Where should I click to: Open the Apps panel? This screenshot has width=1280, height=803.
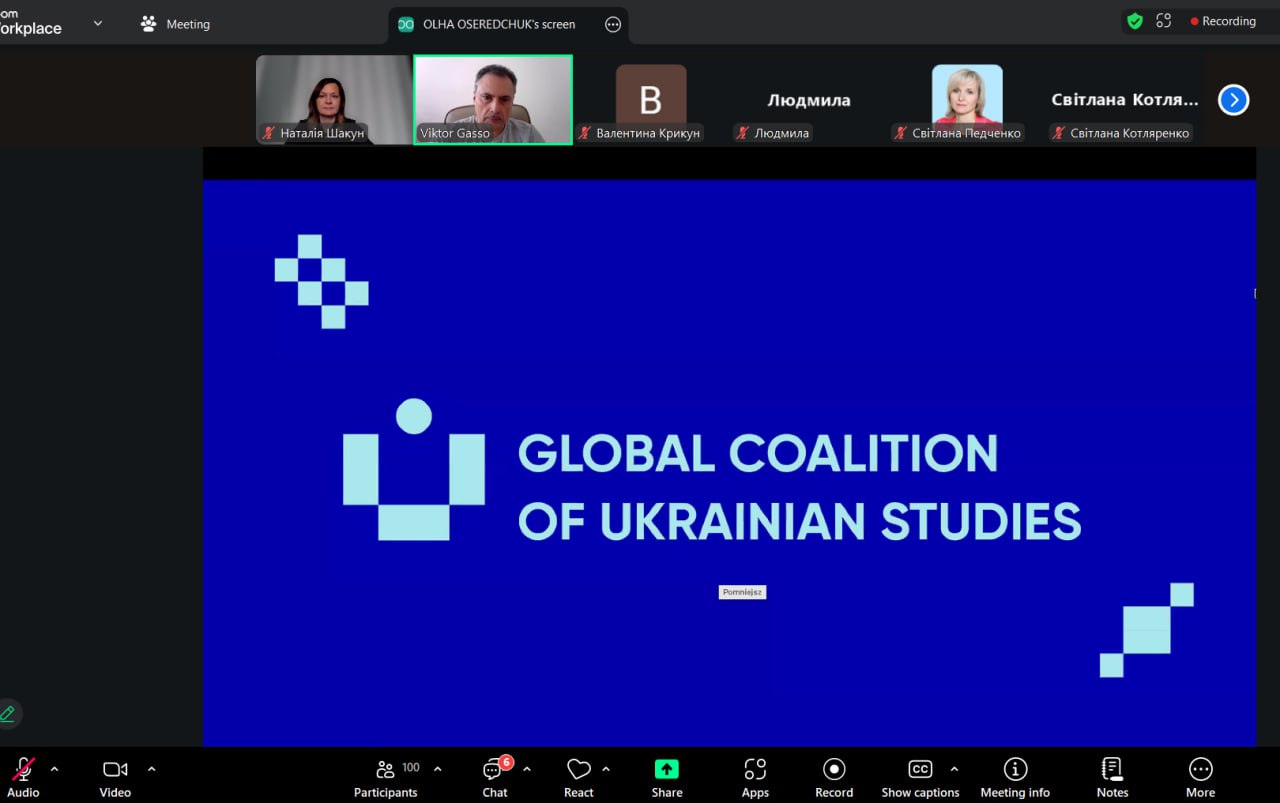point(755,777)
